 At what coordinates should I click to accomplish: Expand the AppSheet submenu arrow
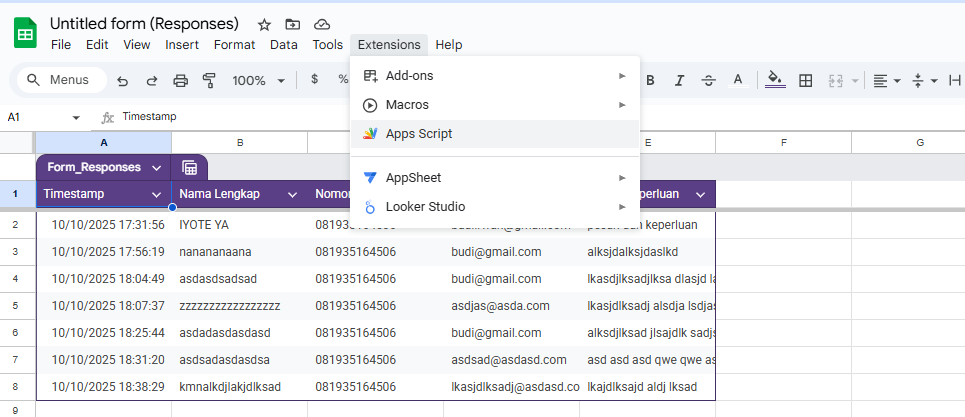pos(622,178)
